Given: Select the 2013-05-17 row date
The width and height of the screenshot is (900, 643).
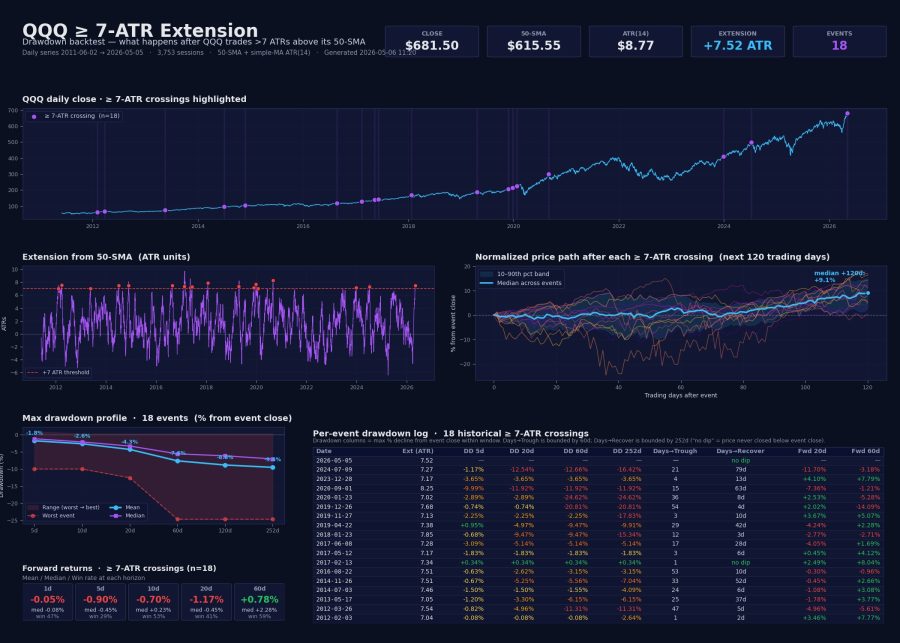Looking at the screenshot, I should coord(334,599).
